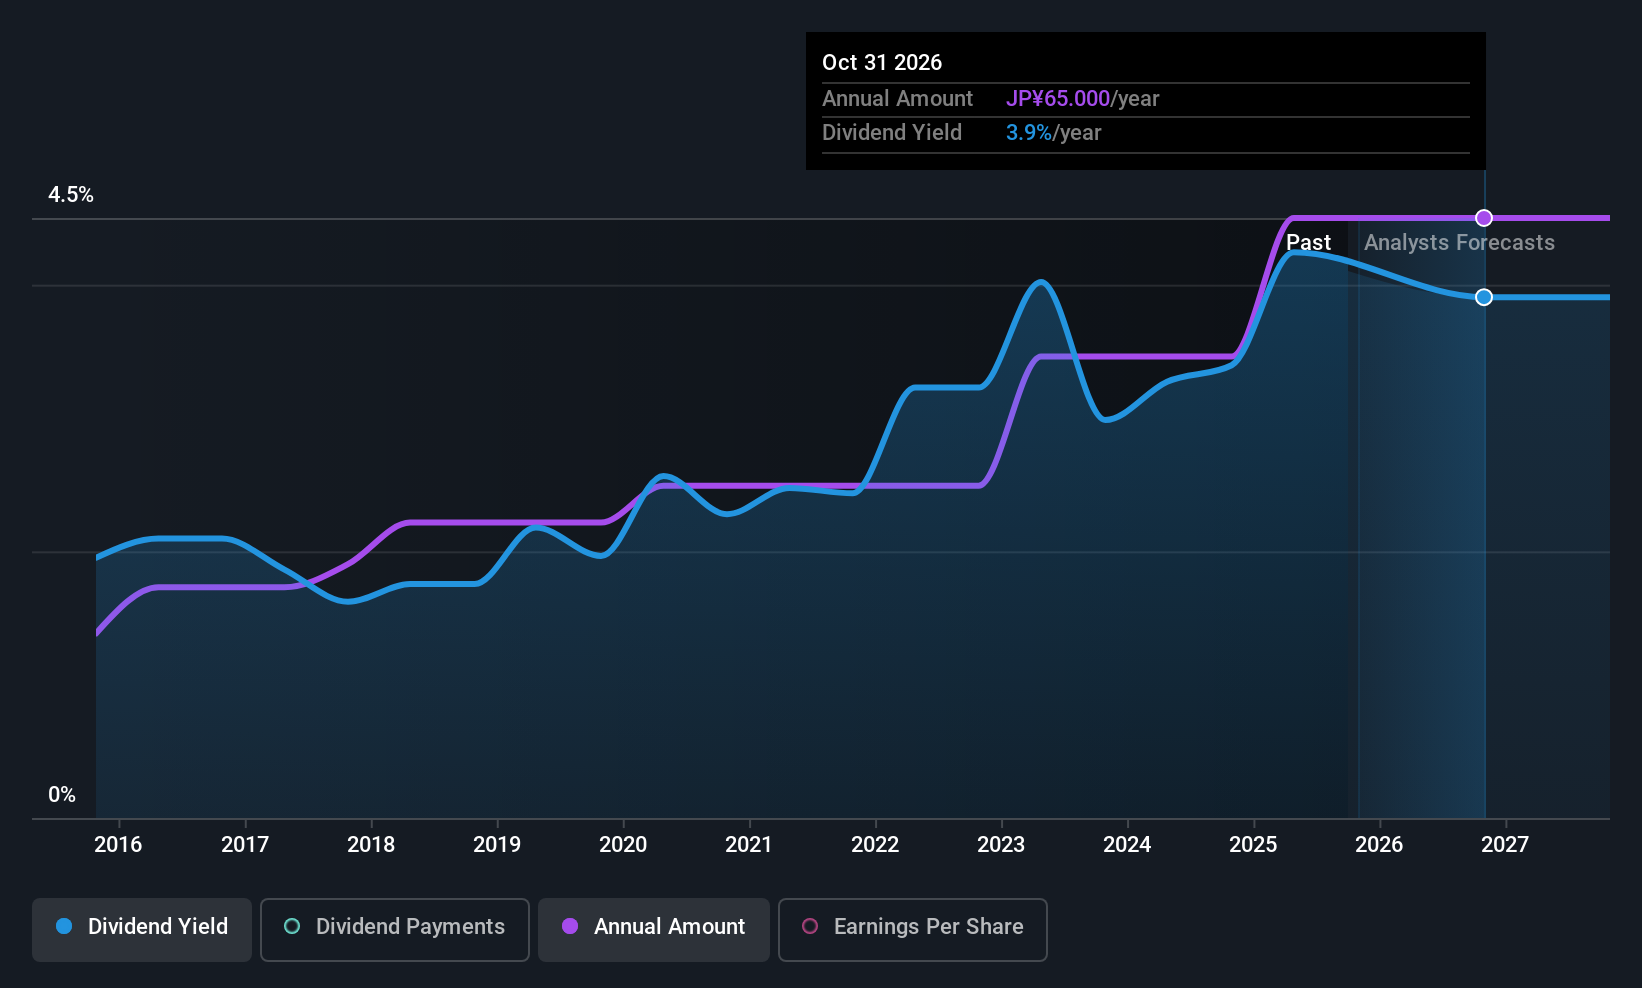Click the Annual Amount legend button

653,929
